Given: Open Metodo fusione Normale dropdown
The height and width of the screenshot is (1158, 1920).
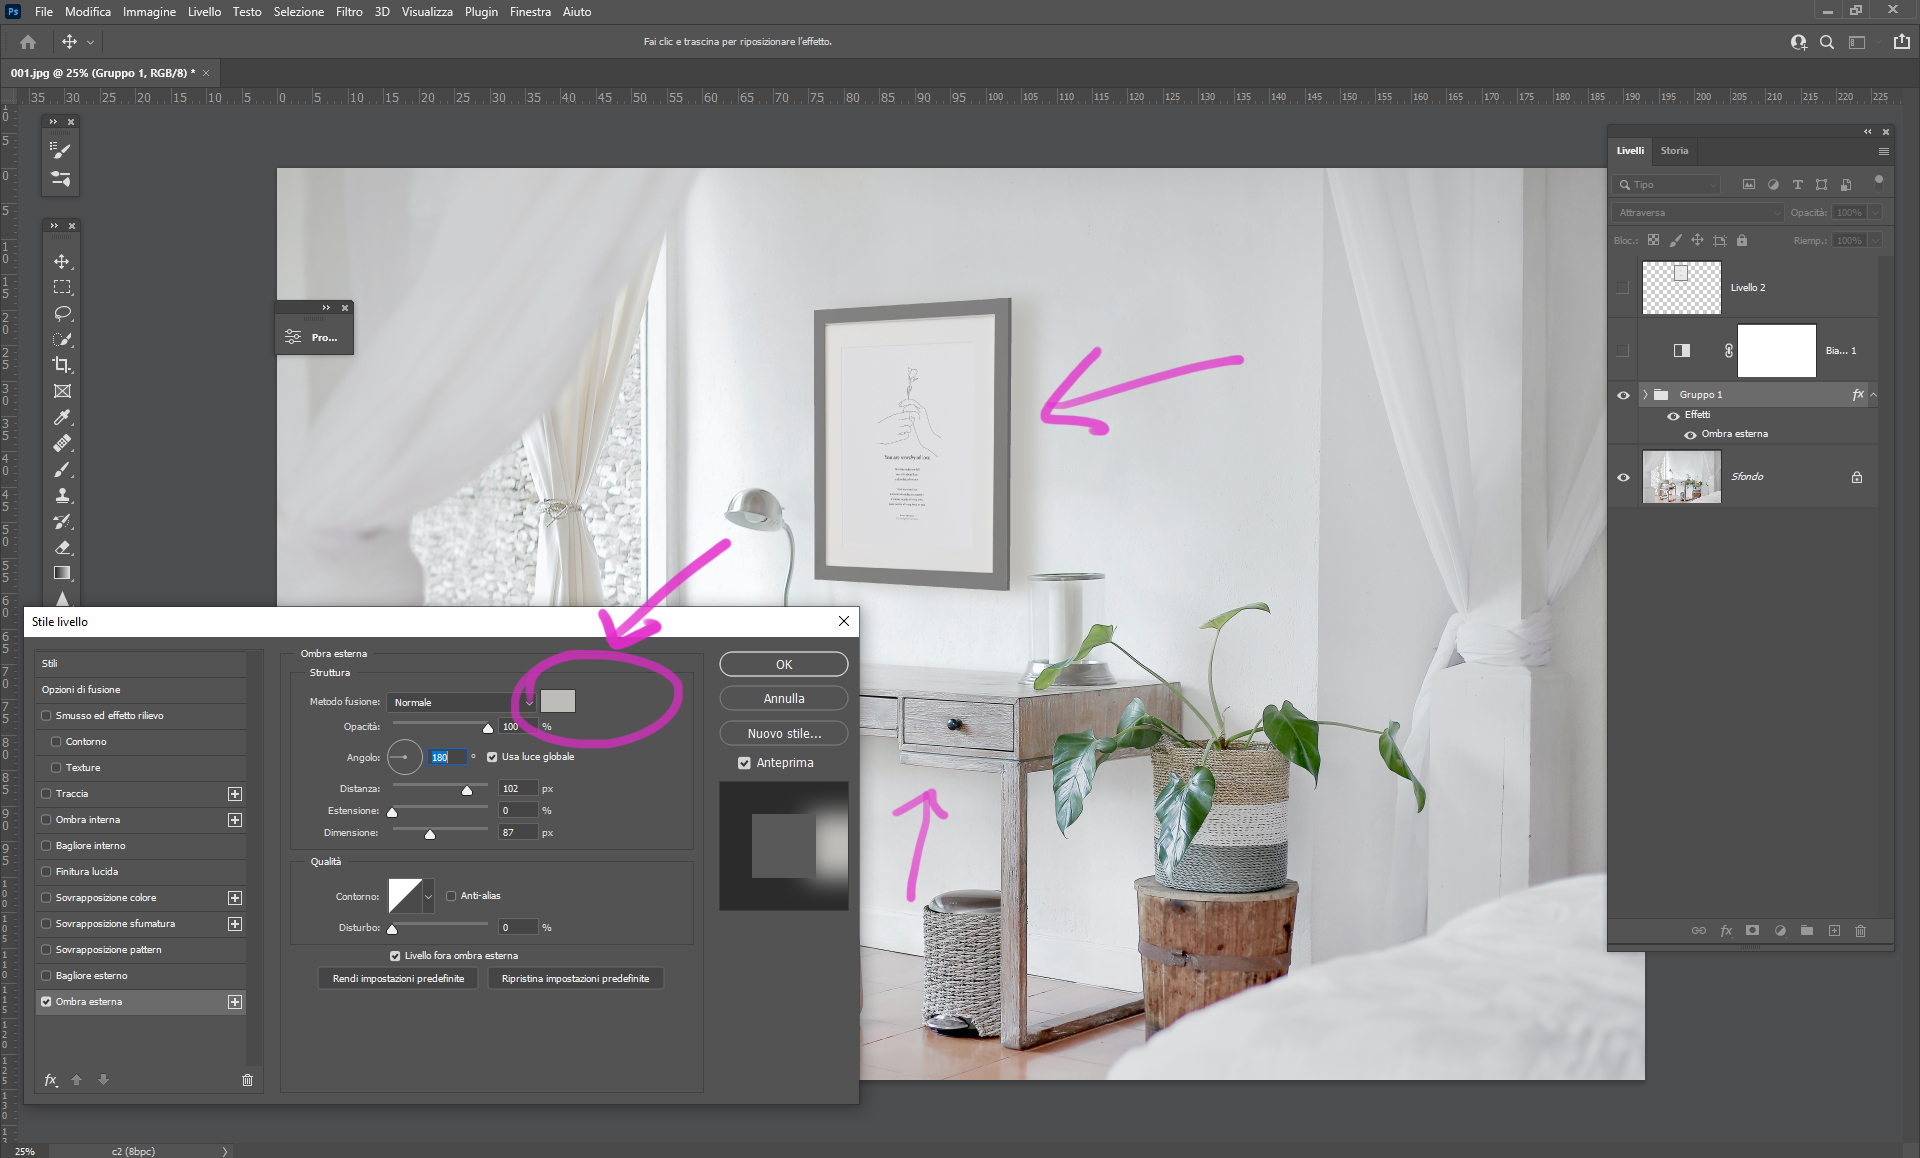Looking at the screenshot, I should click(x=461, y=702).
